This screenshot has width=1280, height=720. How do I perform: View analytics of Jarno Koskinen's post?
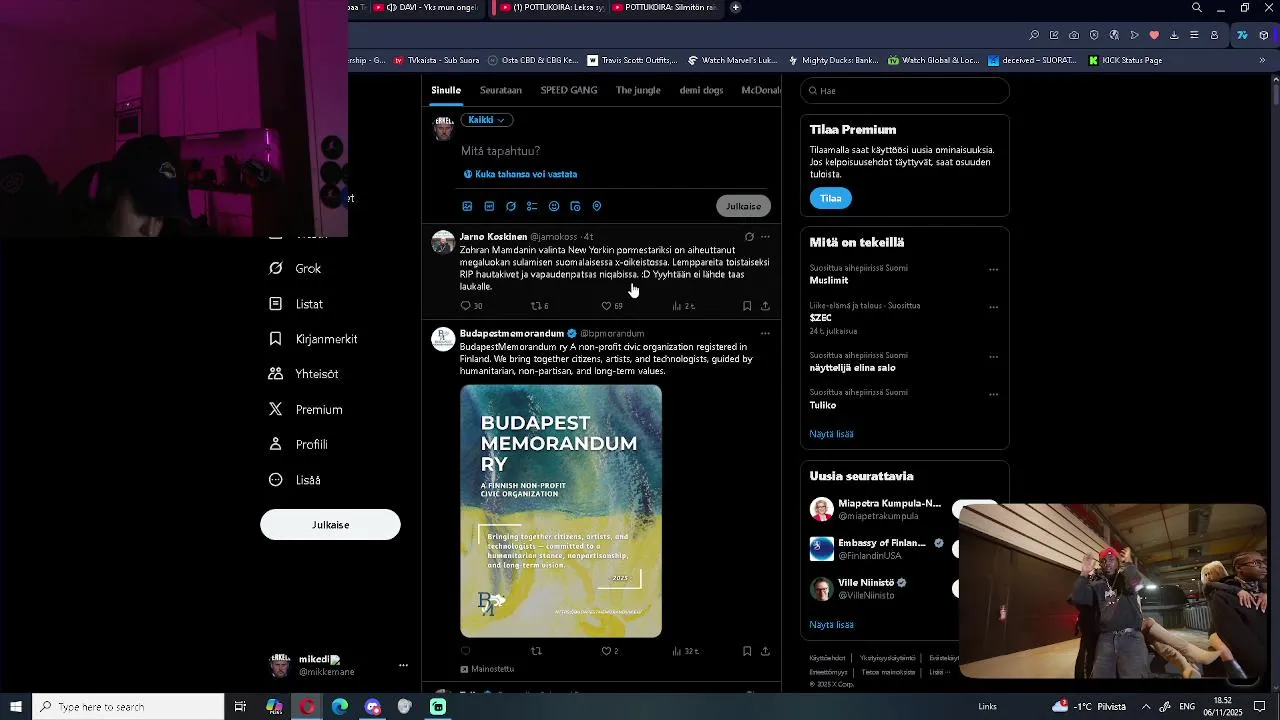(677, 306)
